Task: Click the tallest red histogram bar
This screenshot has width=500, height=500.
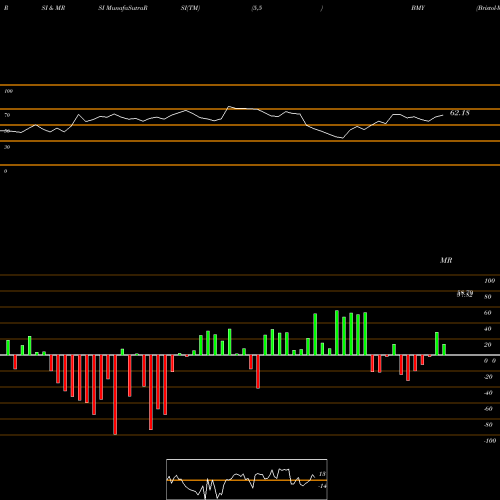Action: click(x=115, y=395)
